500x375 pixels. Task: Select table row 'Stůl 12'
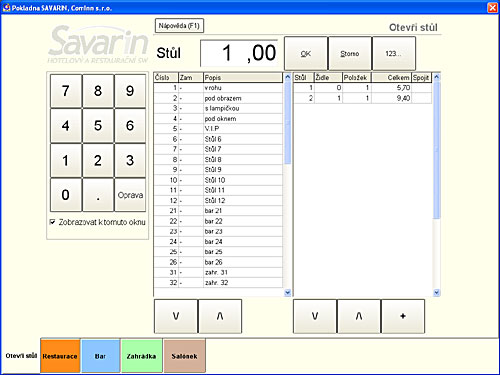pyautogui.click(x=218, y=200)
